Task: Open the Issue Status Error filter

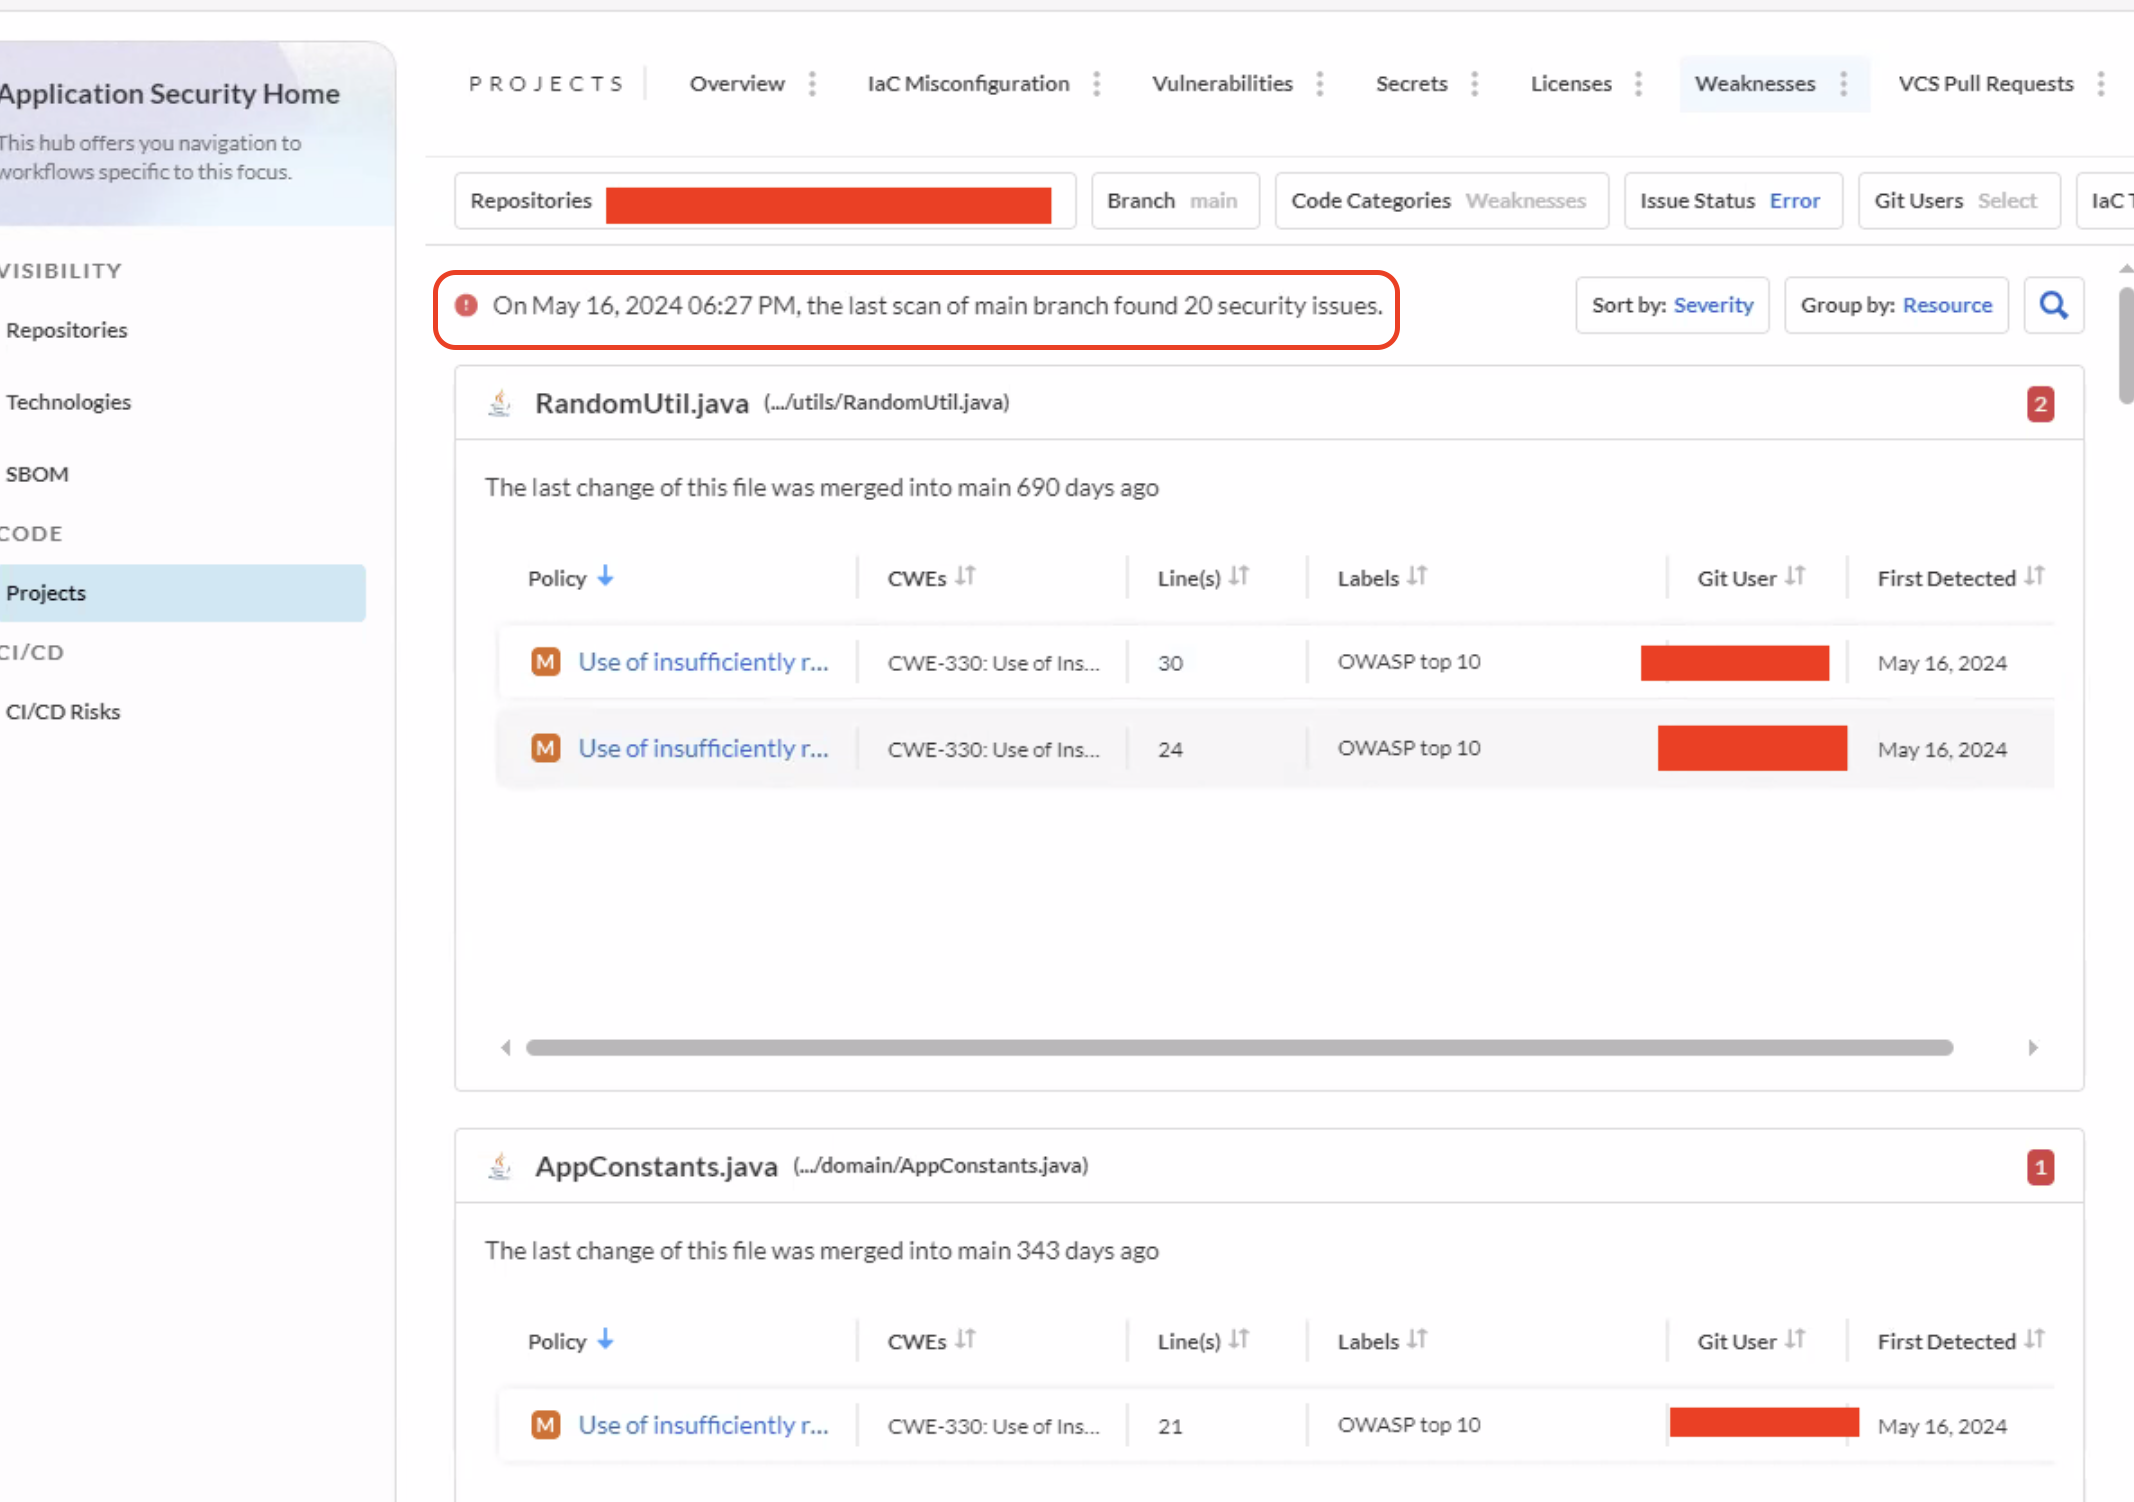Action: [x=1732, y=201]
